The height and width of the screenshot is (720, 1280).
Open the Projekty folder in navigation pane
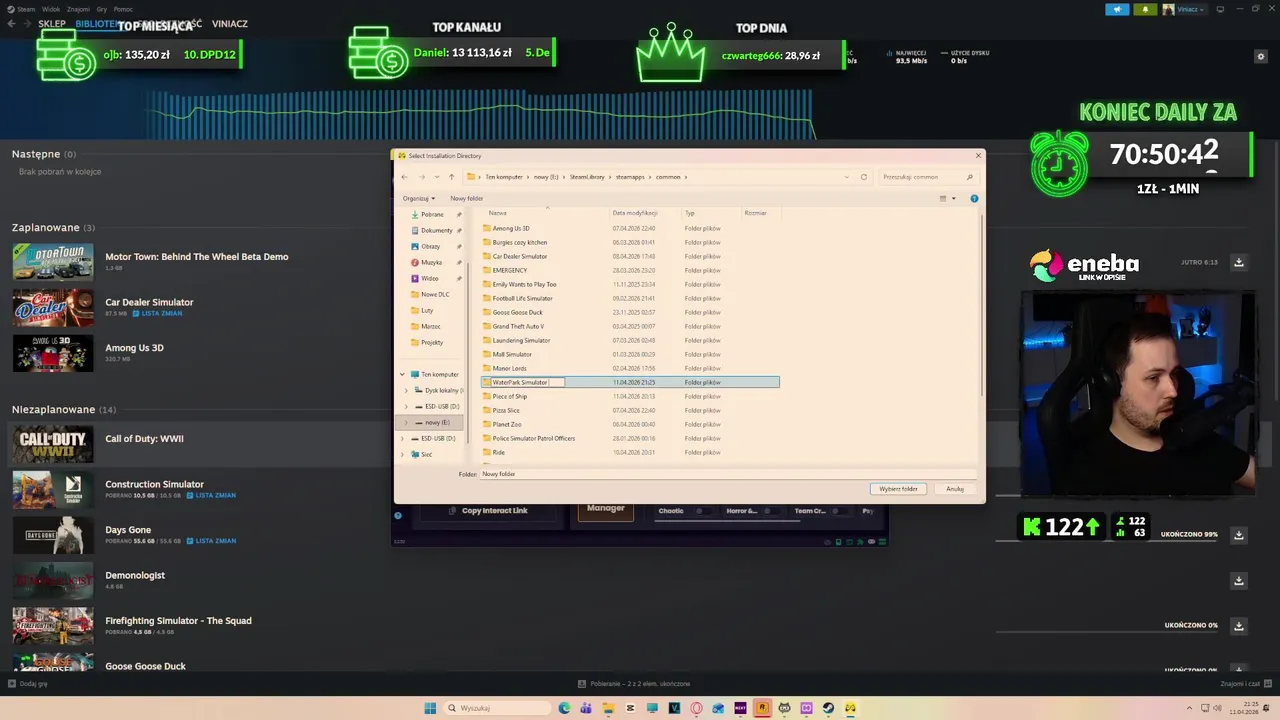[431, 342]
